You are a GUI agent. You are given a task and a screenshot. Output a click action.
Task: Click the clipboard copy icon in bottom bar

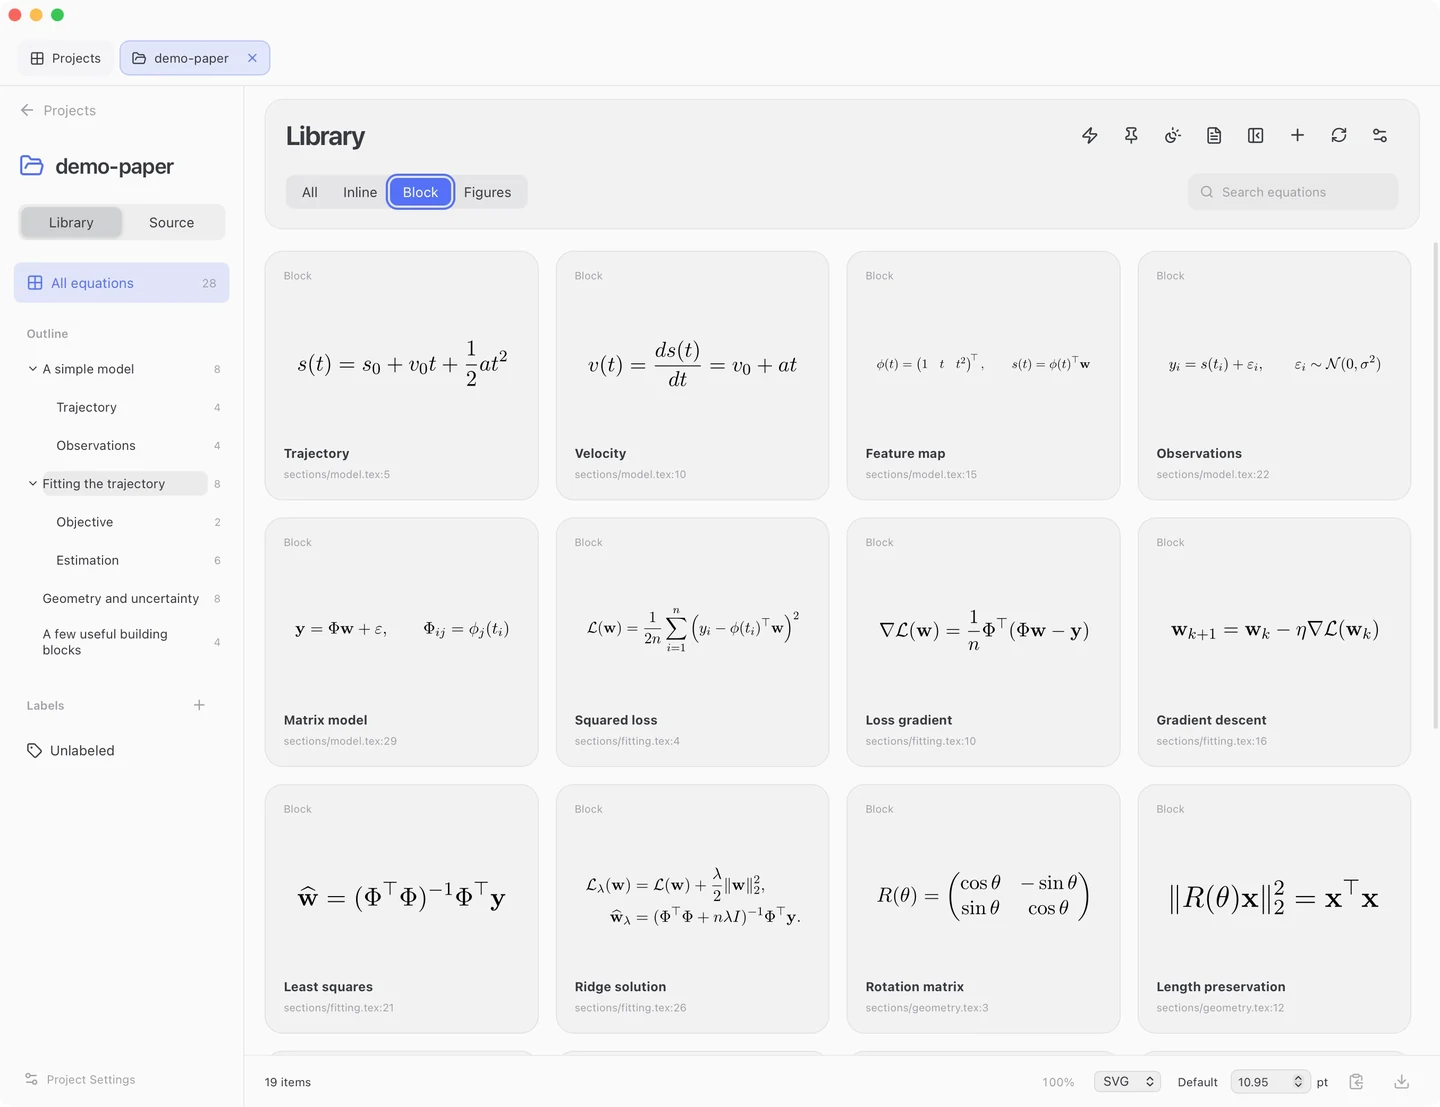[1356, 1082]
